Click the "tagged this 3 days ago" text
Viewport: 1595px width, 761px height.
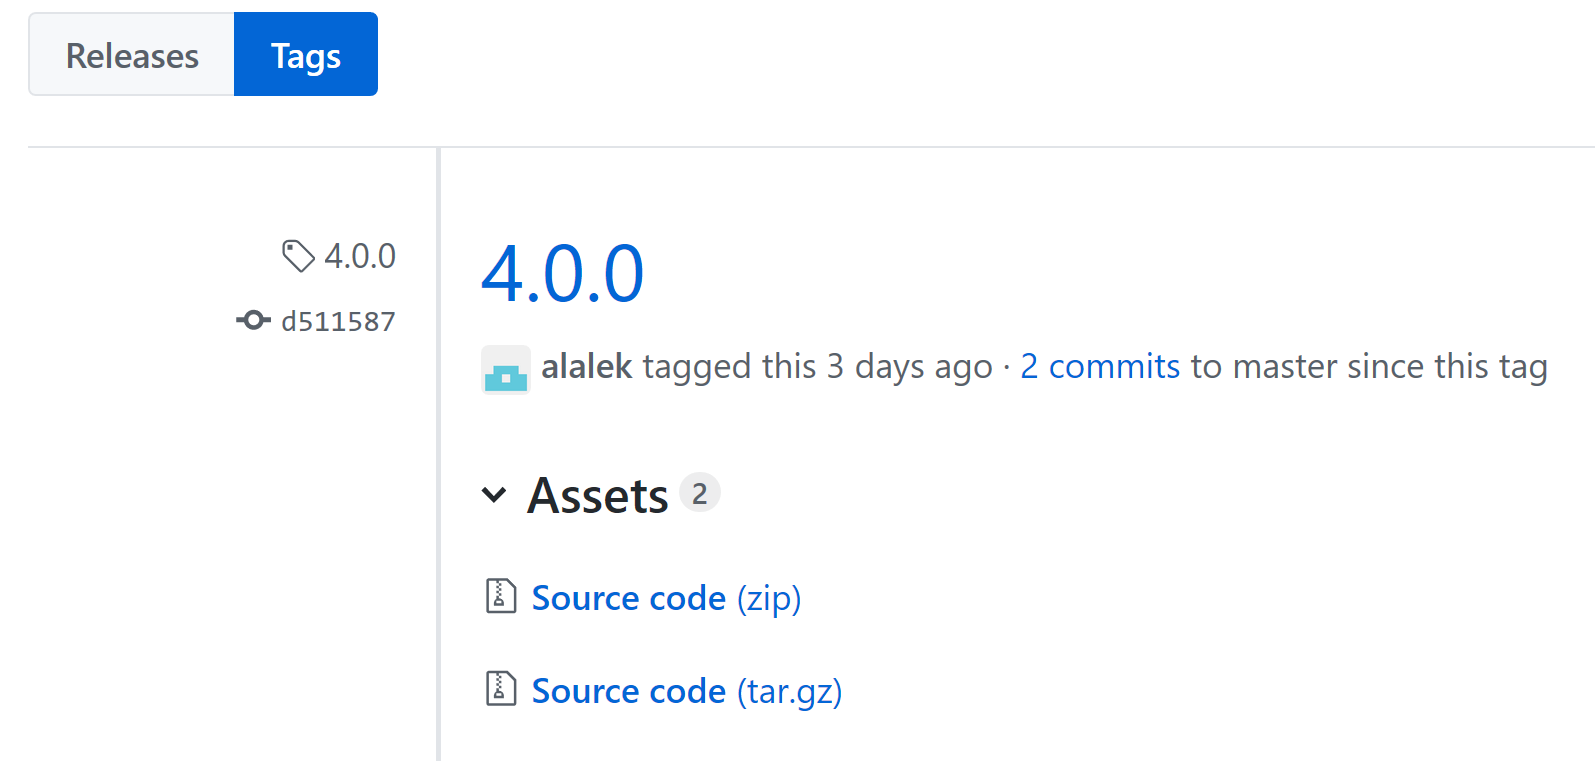pos(817,367)
